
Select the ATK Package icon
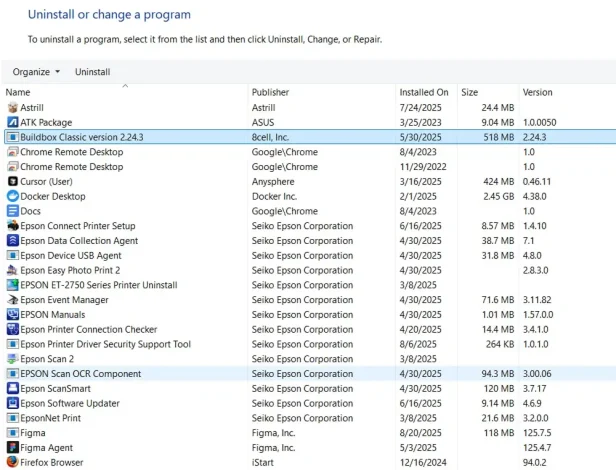[x=12, y=122]
